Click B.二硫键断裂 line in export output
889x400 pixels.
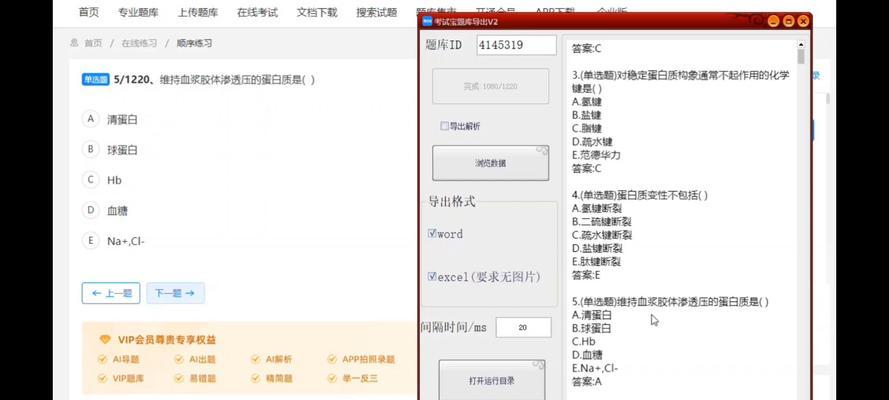(x=602, y=222)
